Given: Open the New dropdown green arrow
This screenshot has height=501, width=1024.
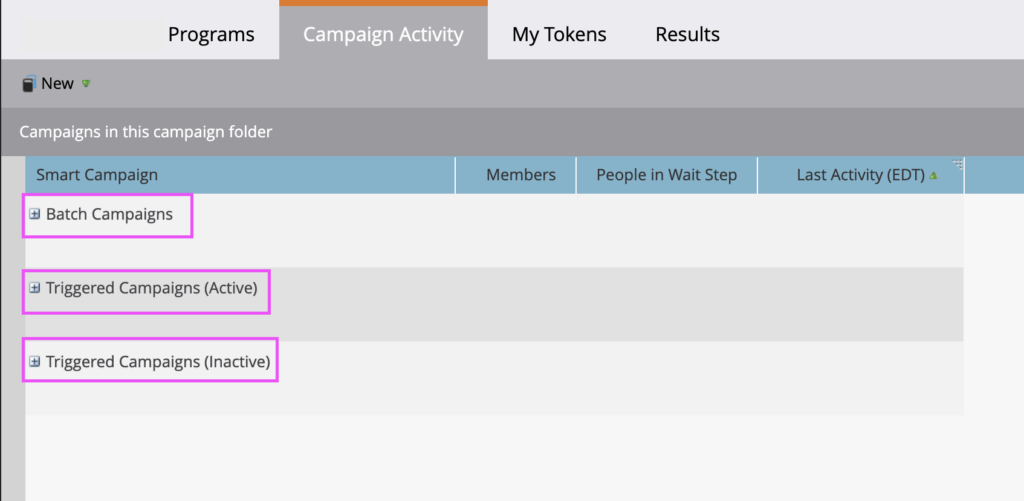Looking at the screenshot, I should tap(86, 84).
